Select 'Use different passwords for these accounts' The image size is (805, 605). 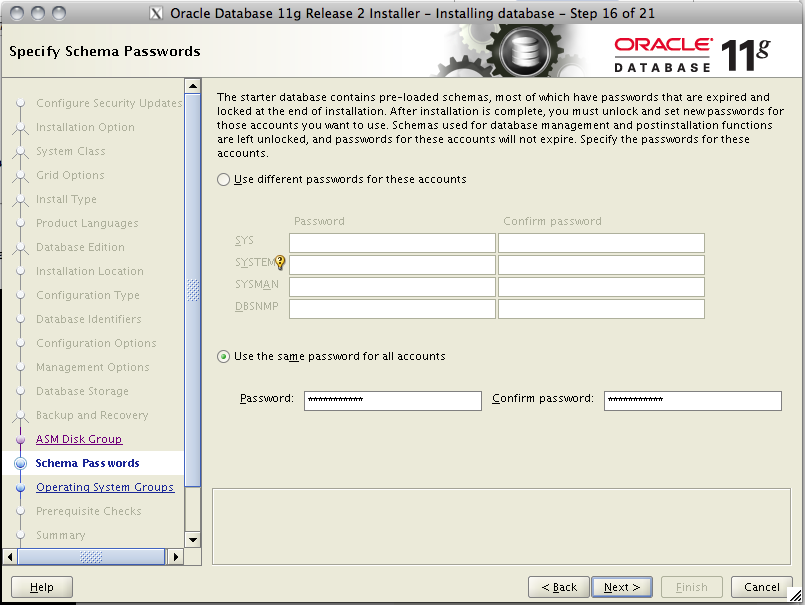[223, 180]
